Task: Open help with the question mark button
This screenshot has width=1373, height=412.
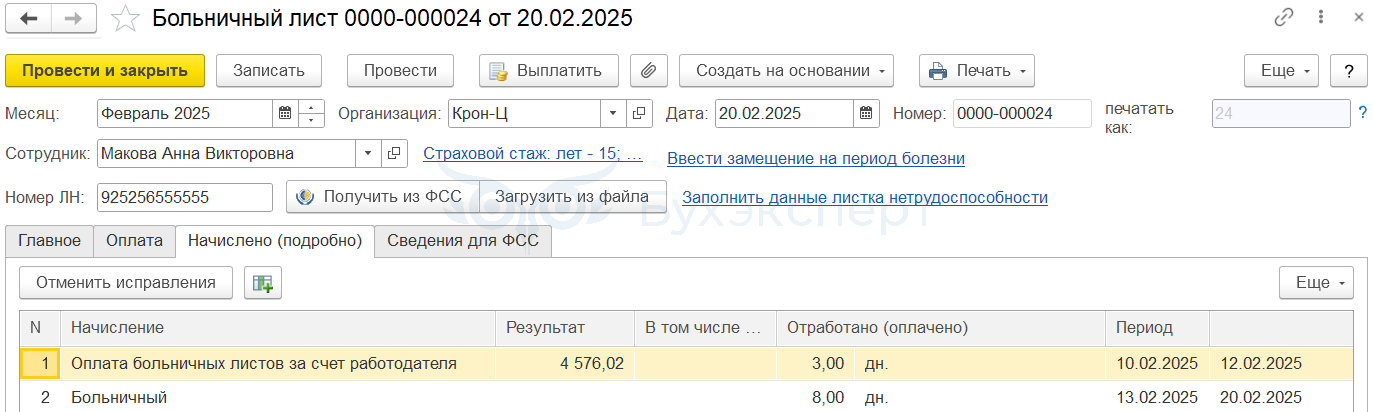Action: [x=1349, y=71]
